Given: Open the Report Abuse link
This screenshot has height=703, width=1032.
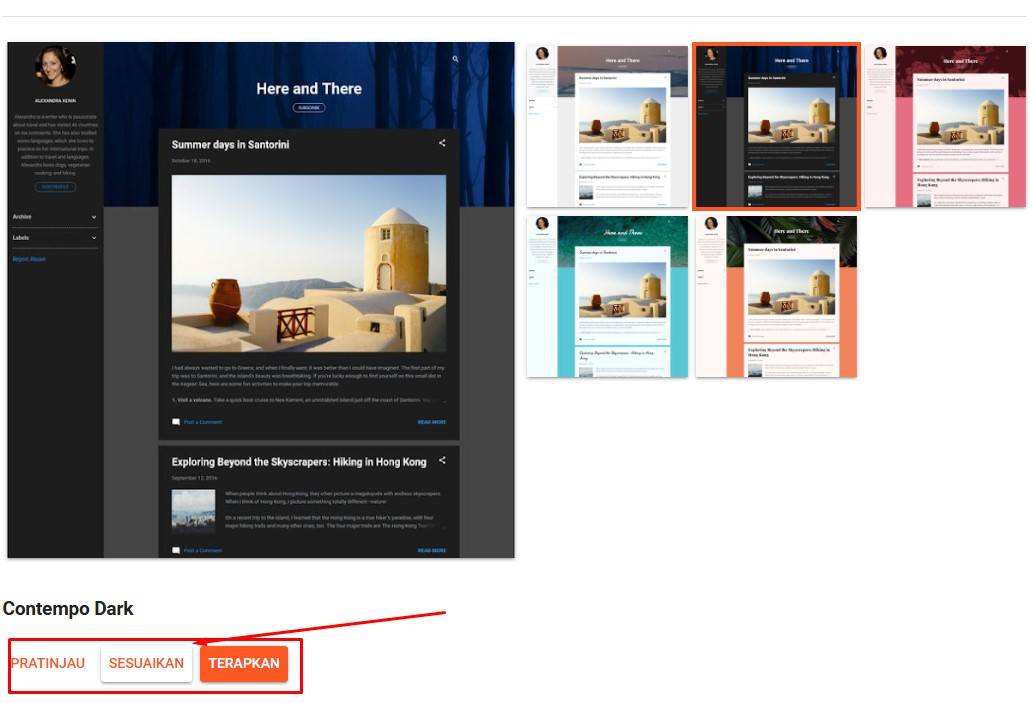Looking at the screenshot, I should click(28, 258).
